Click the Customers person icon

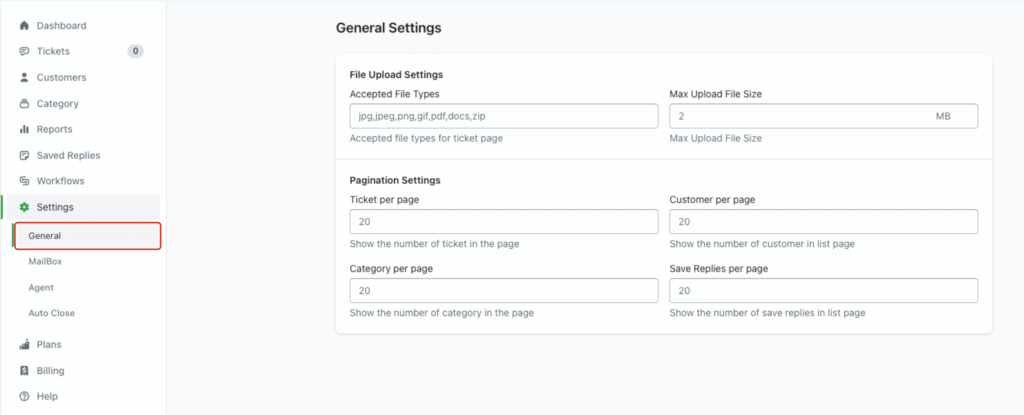click(x=24, y=77)
